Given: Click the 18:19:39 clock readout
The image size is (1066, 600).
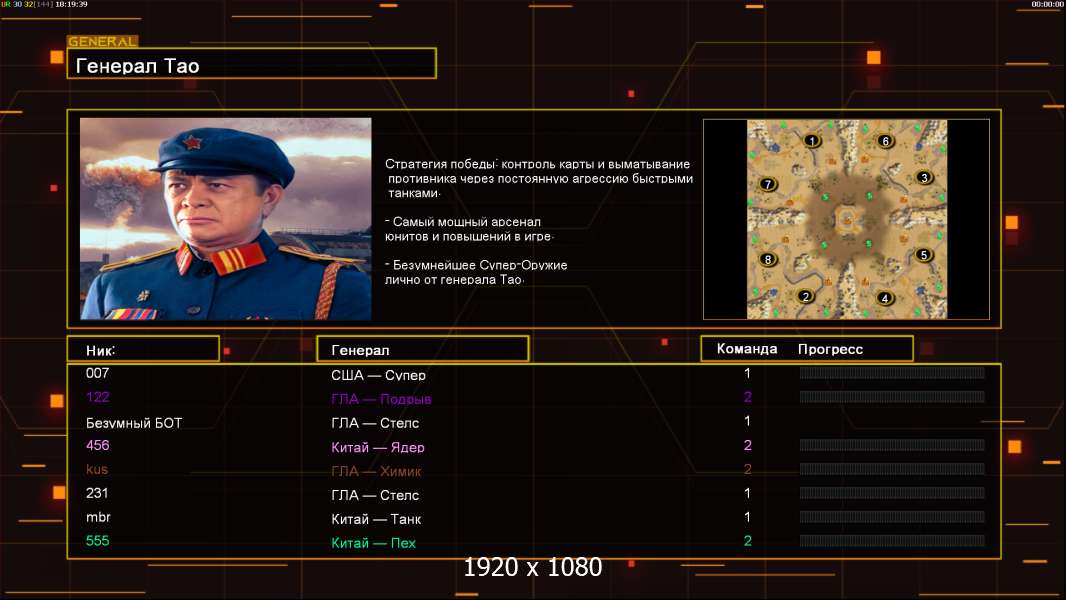Looking at the screenshot, I should coord(71,4).
